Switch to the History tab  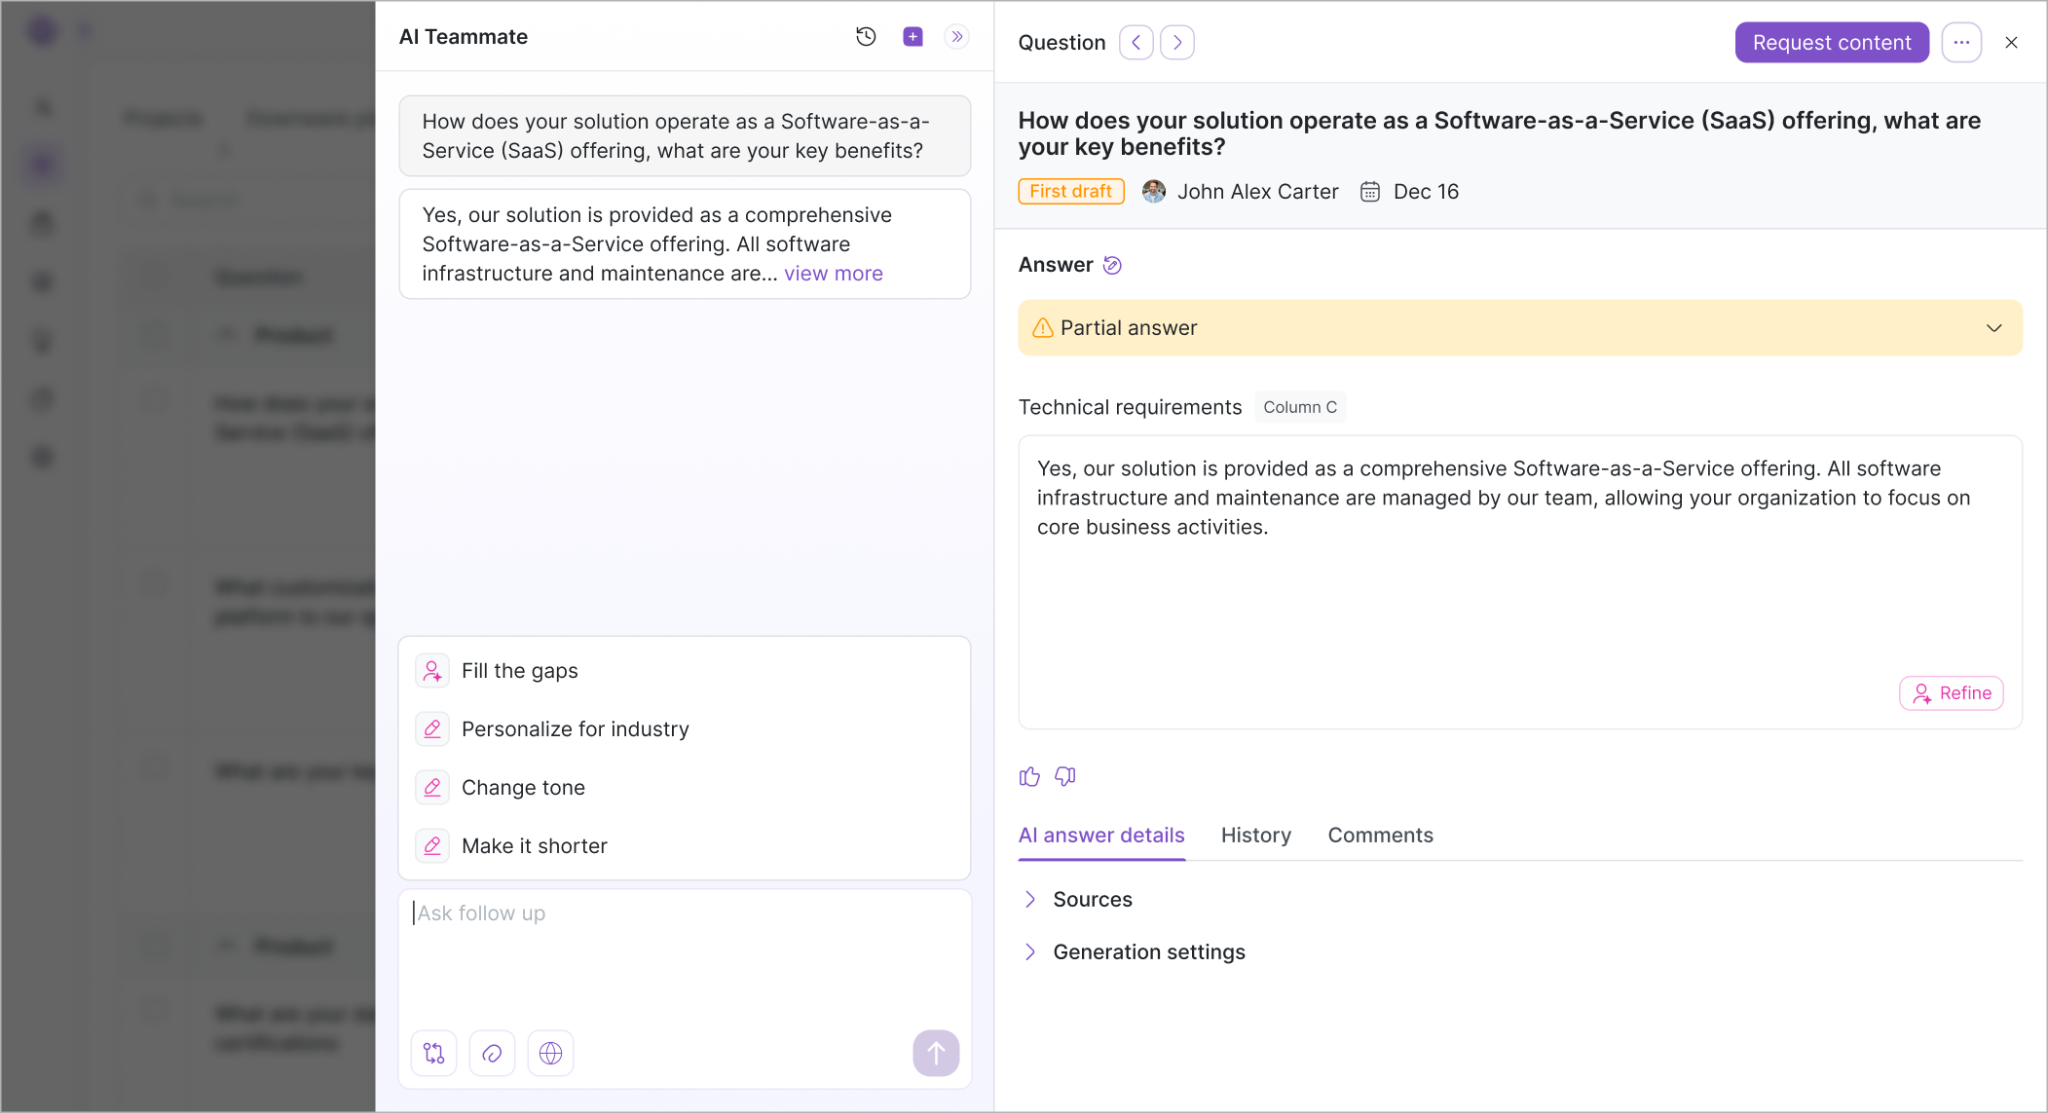1256,835
